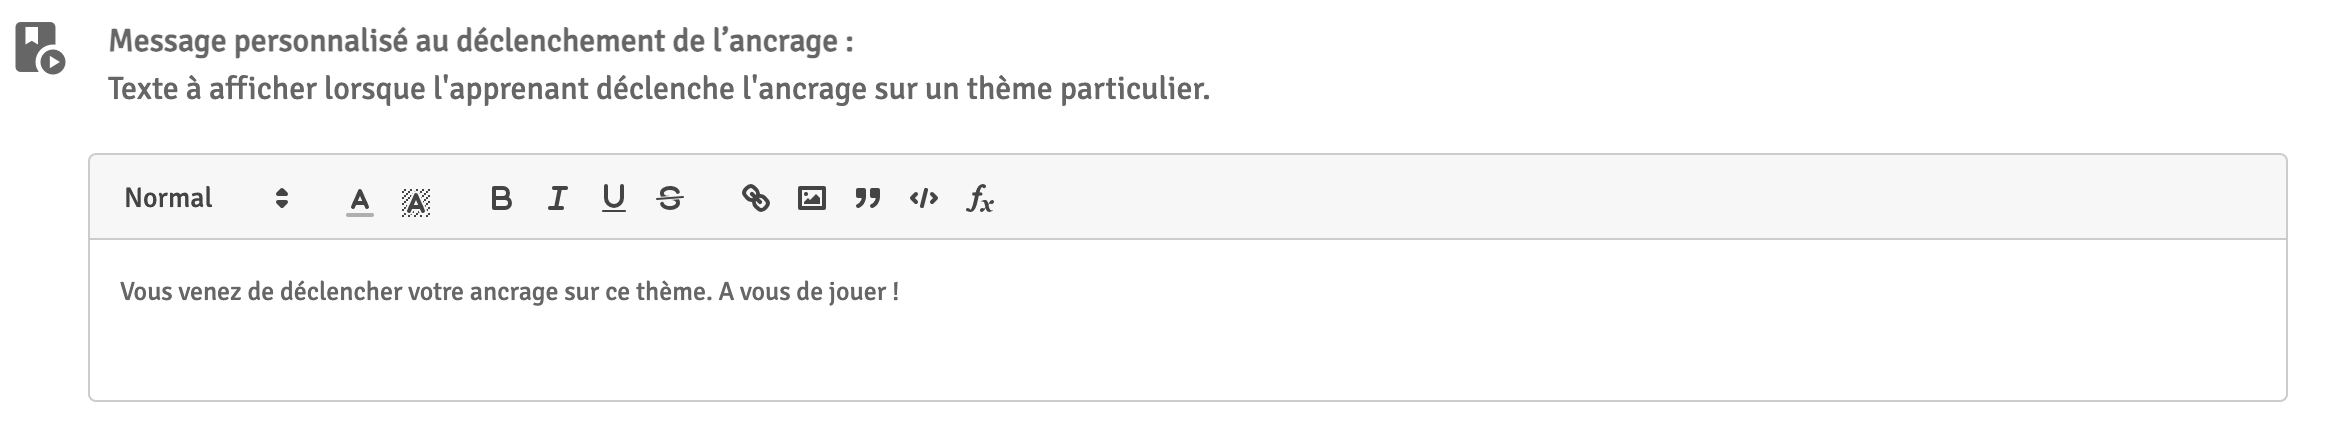The height and width of the screenshot is (434, 2334).
Task: Apply blockquote formatting
Action: coord(867,199)
